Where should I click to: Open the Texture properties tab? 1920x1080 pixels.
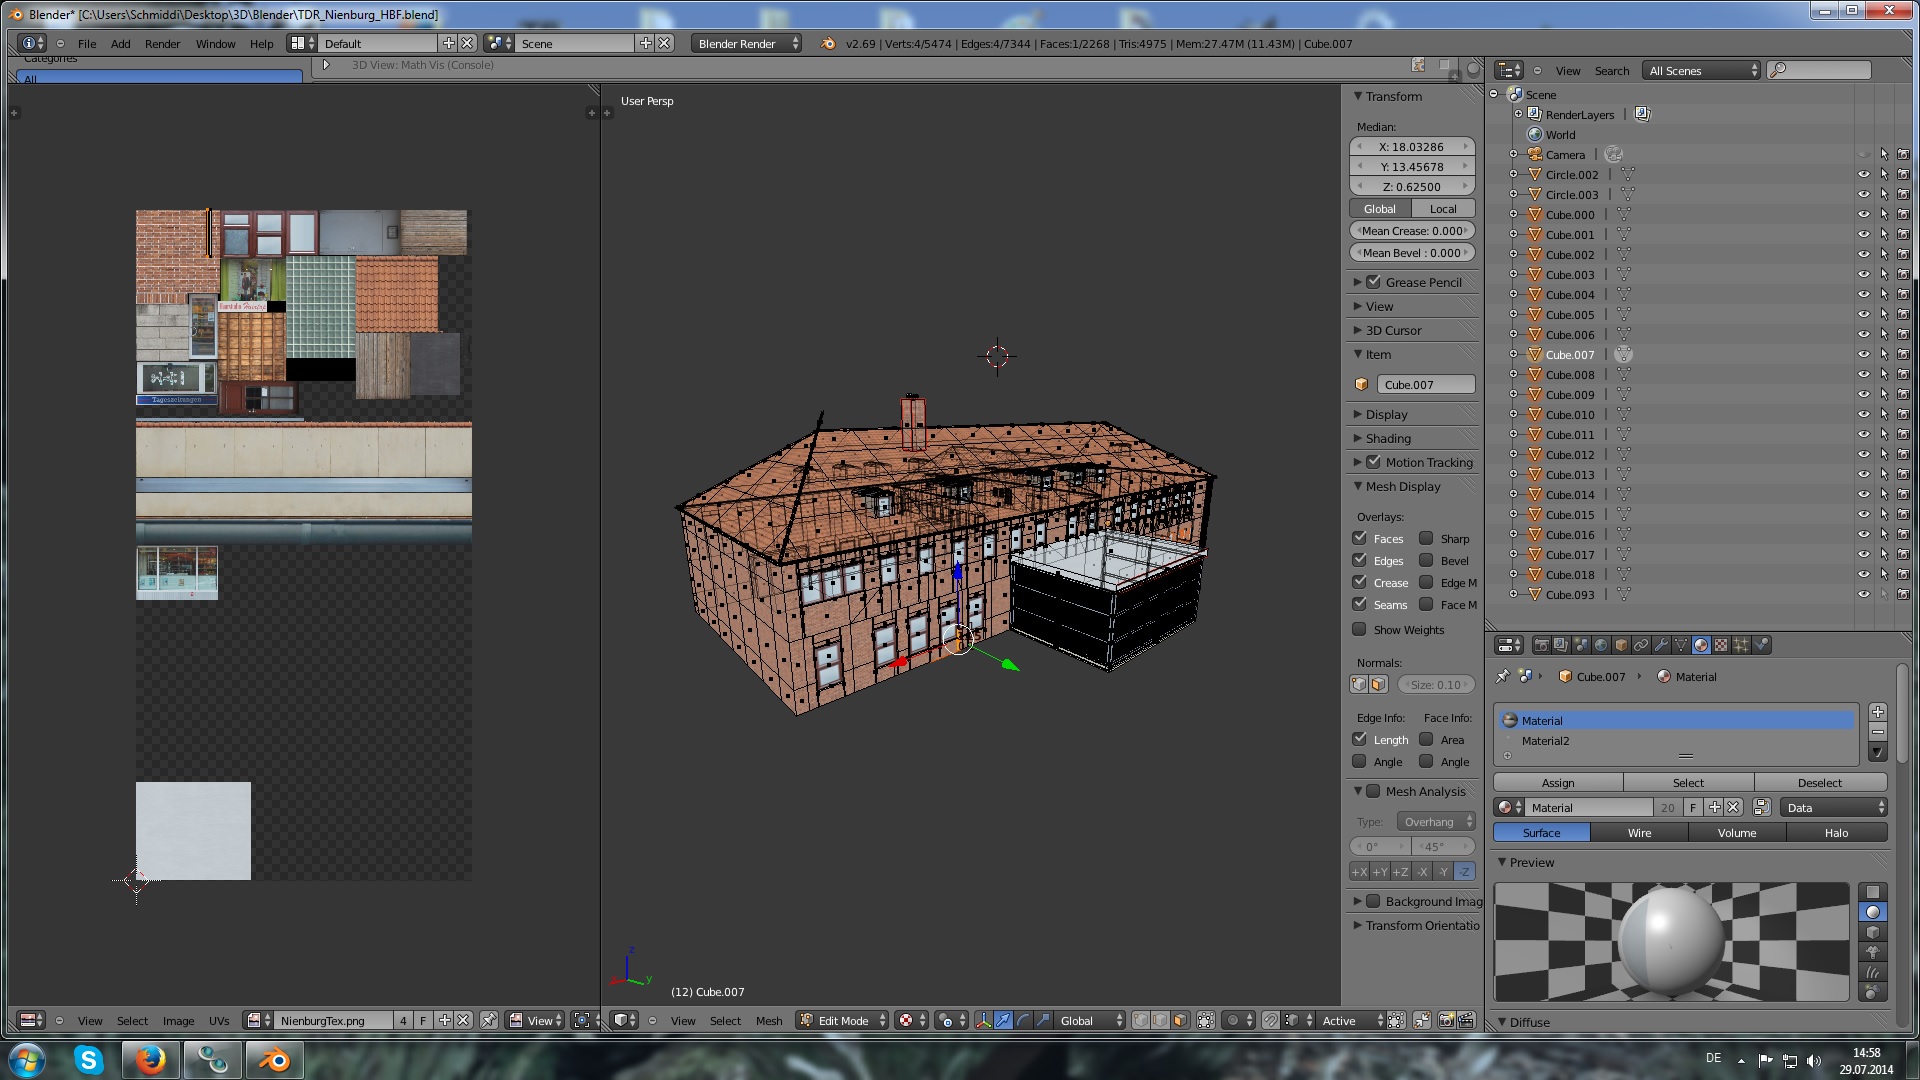point(1721,645)
